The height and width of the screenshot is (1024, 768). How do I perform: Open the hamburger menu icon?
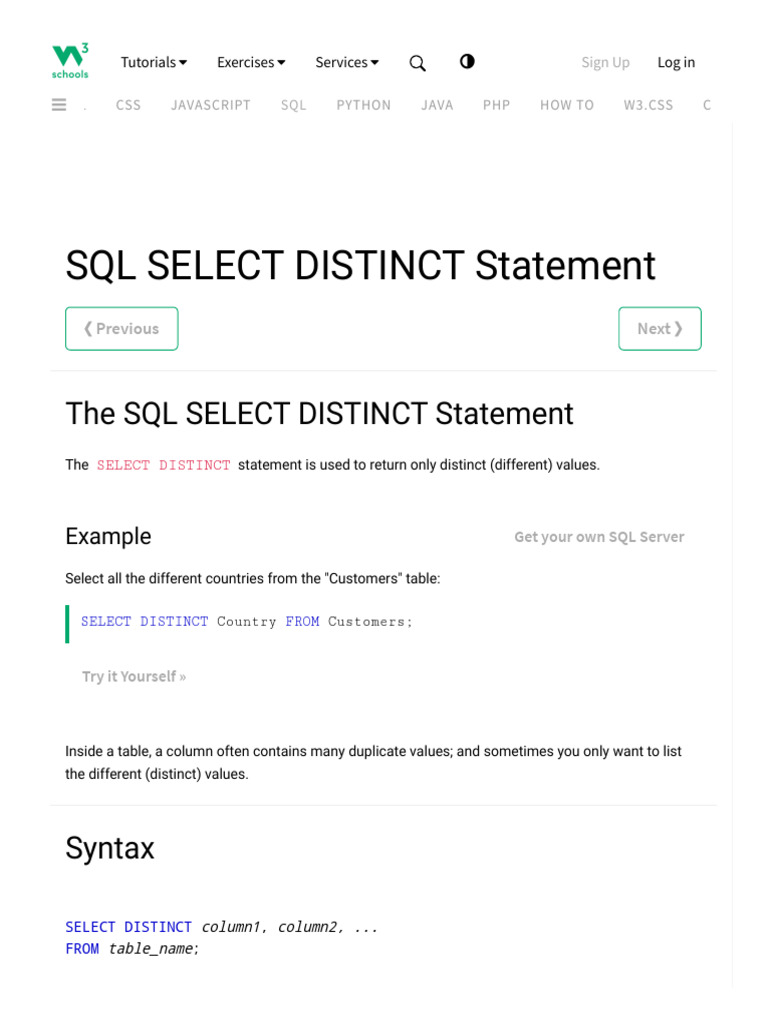point(59,104)
